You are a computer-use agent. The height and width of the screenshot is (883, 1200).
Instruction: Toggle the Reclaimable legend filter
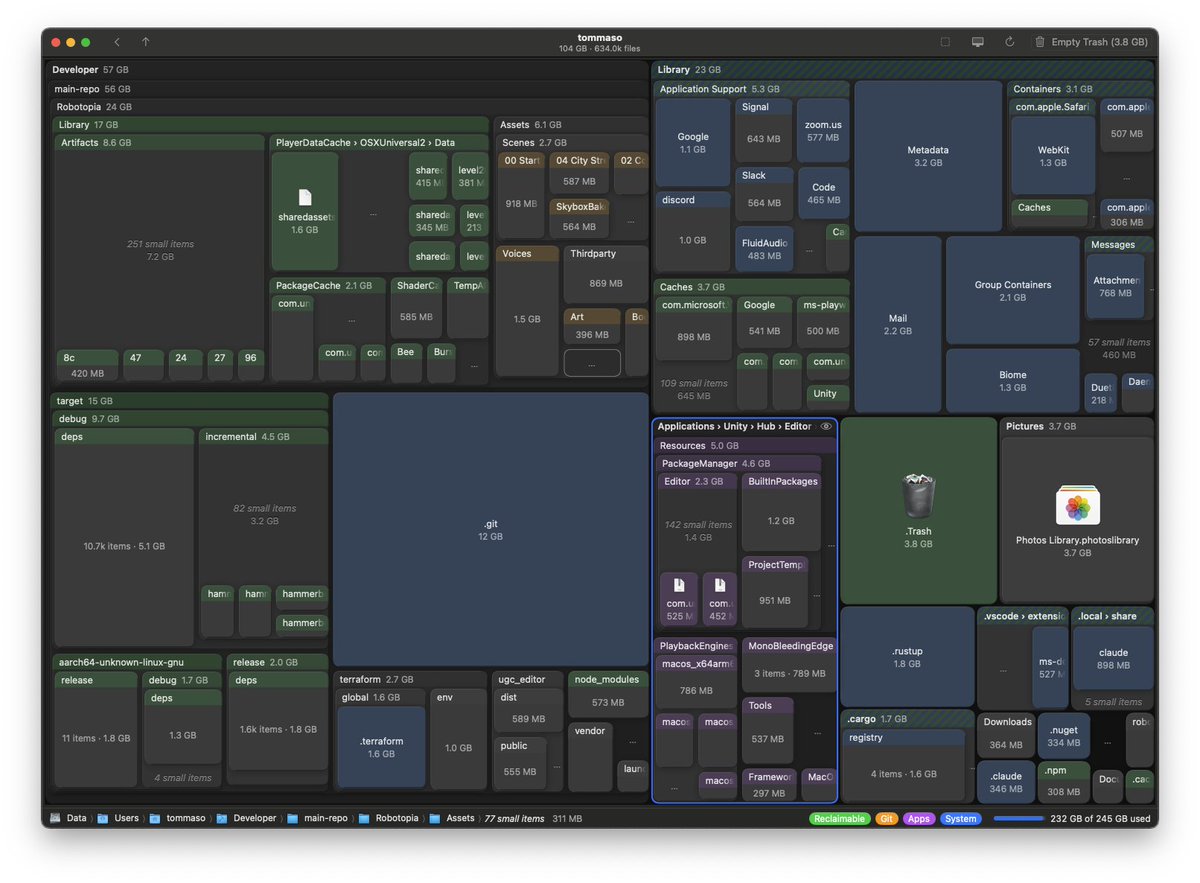point(839,818)
